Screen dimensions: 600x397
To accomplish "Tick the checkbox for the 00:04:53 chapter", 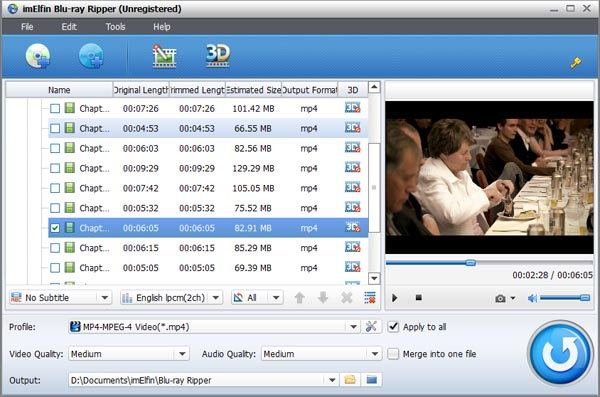I will tap(55, 128).
